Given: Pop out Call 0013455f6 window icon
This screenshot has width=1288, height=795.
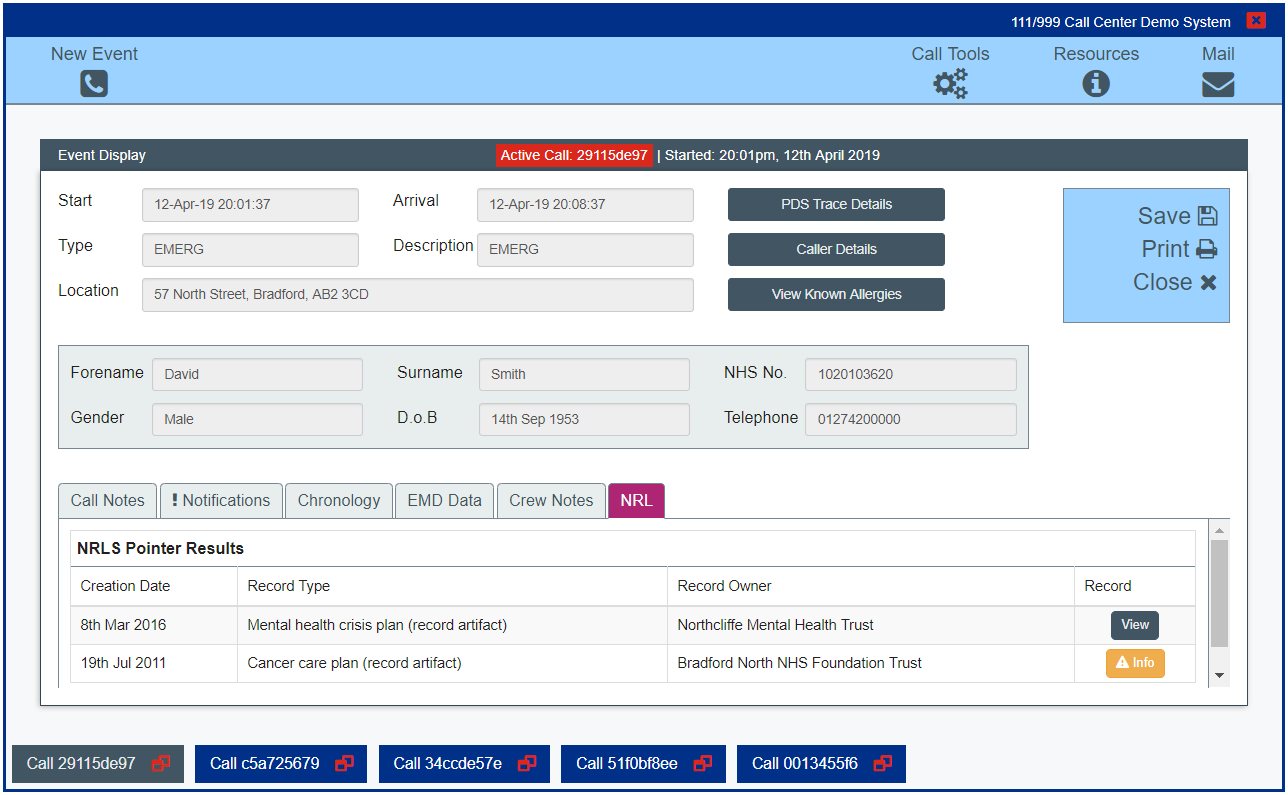Looking at the screenshot, I should tap(883, 764).
